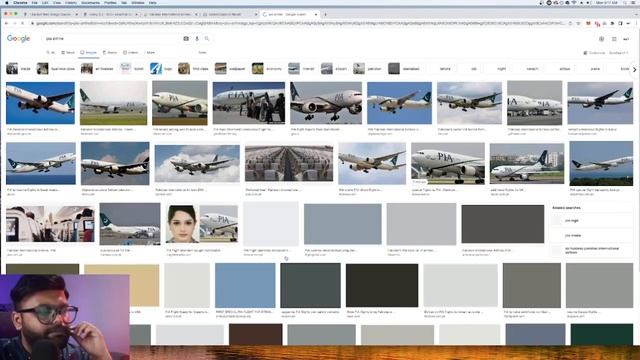Open in-flight seatback screens cabin image
The width and height of the screenshot is (640, 360).
click(50, 224)
